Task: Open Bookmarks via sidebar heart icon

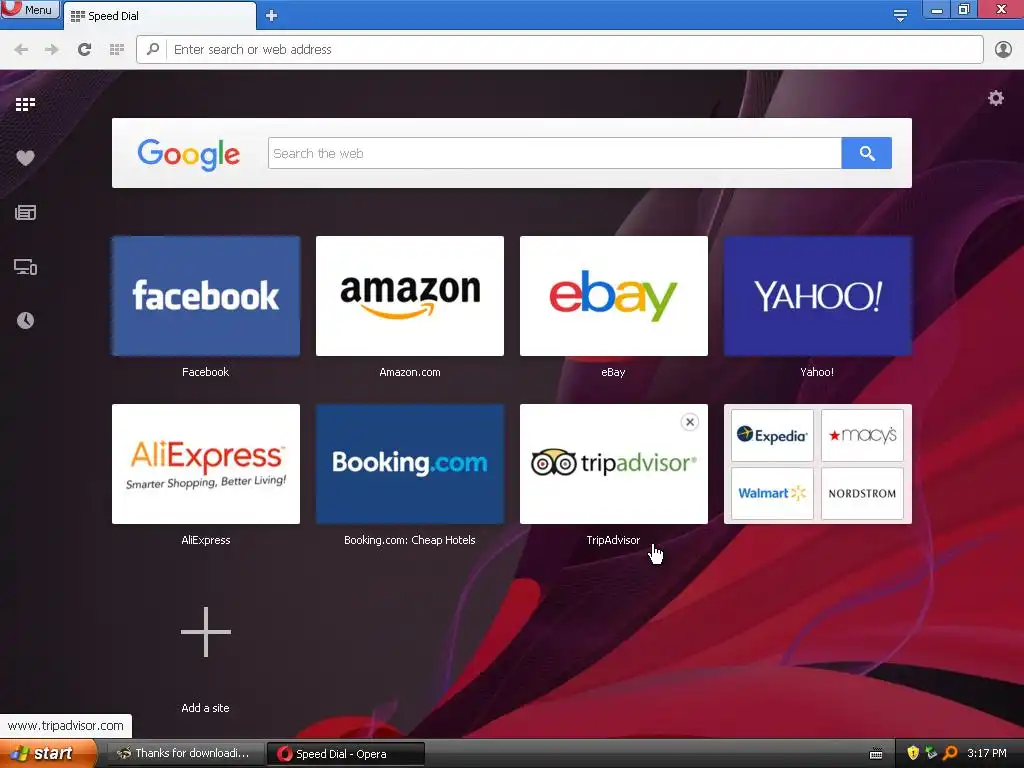Action: pos(25,158)
